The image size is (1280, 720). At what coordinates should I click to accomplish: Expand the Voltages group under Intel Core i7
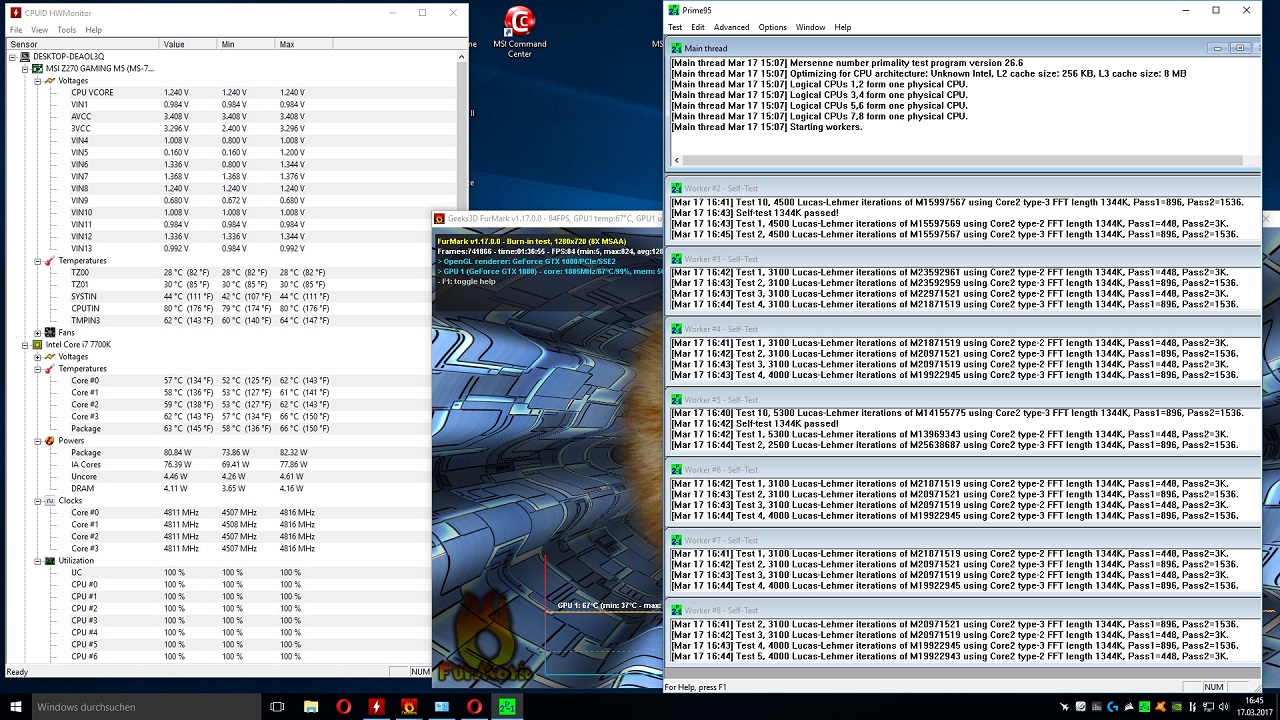click(x=38, y=356)
